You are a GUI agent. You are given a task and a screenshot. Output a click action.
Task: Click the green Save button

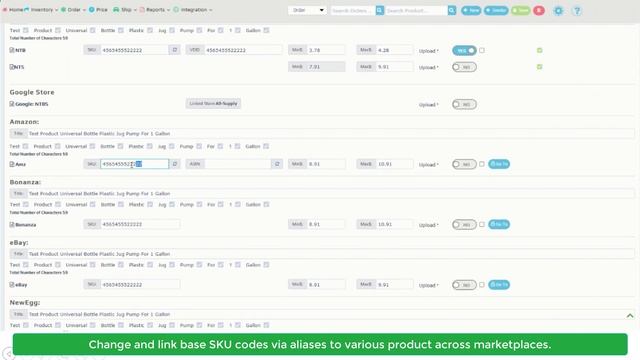521,10
